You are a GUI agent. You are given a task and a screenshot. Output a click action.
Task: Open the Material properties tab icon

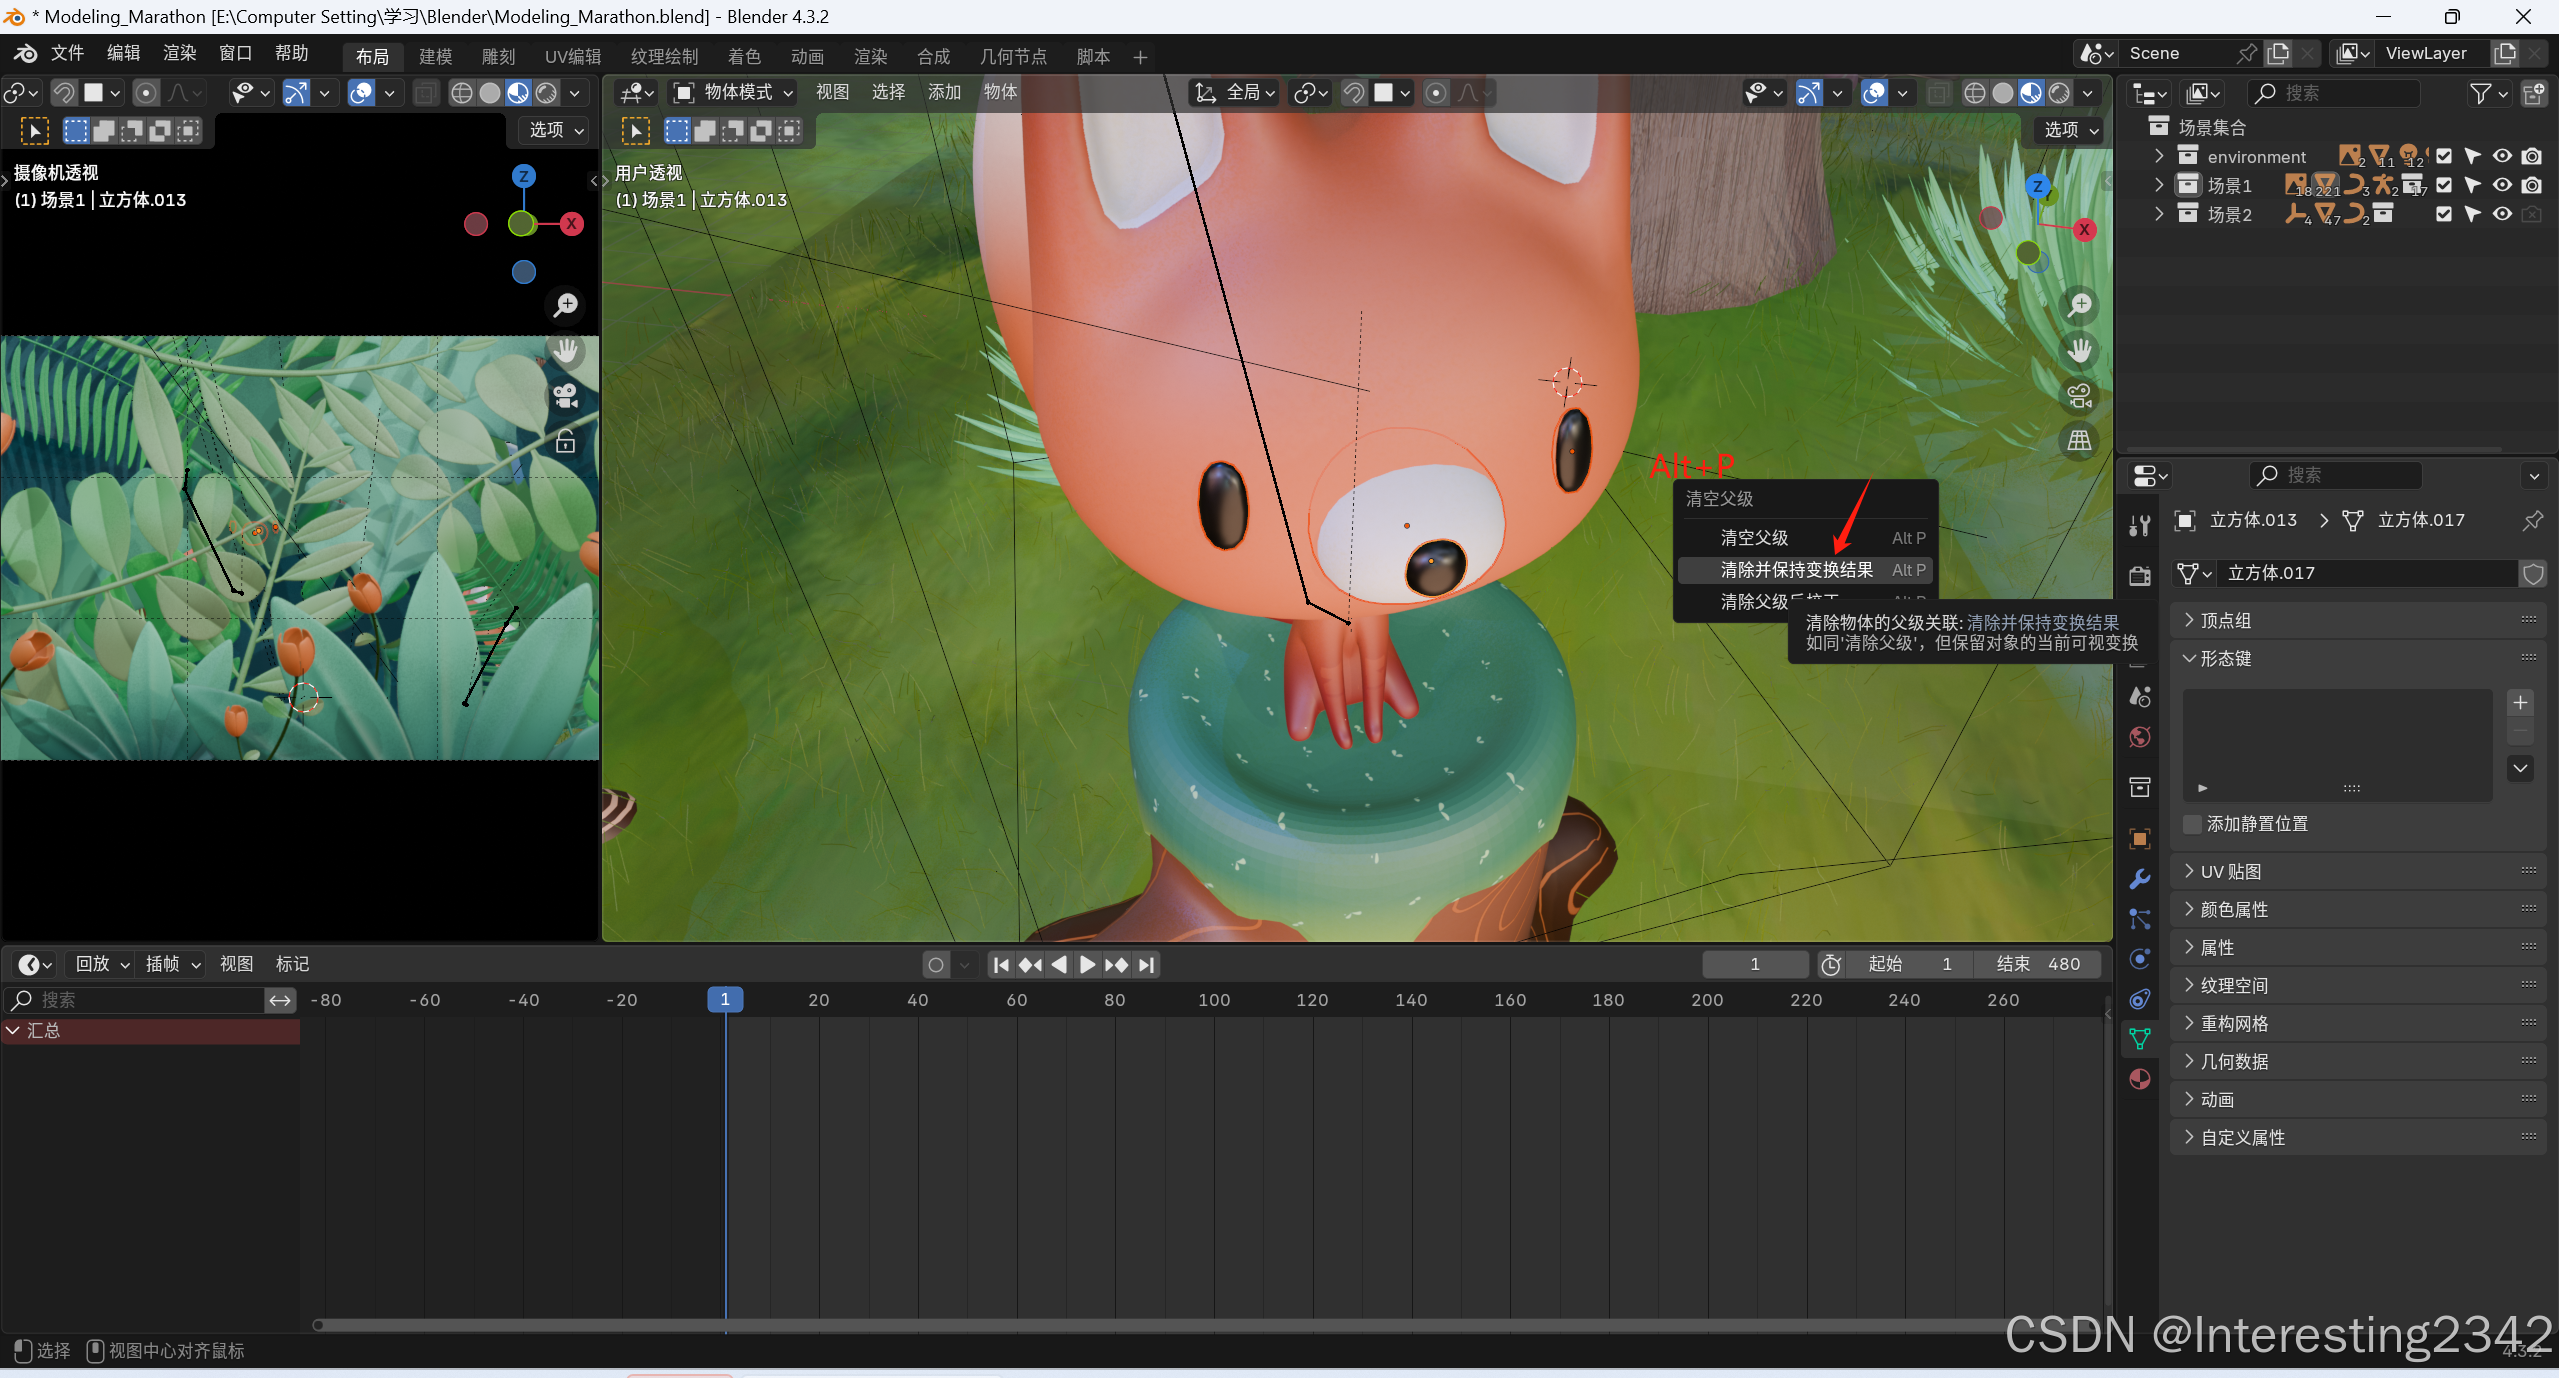pyautogui.click(x=2140, y=1080)
